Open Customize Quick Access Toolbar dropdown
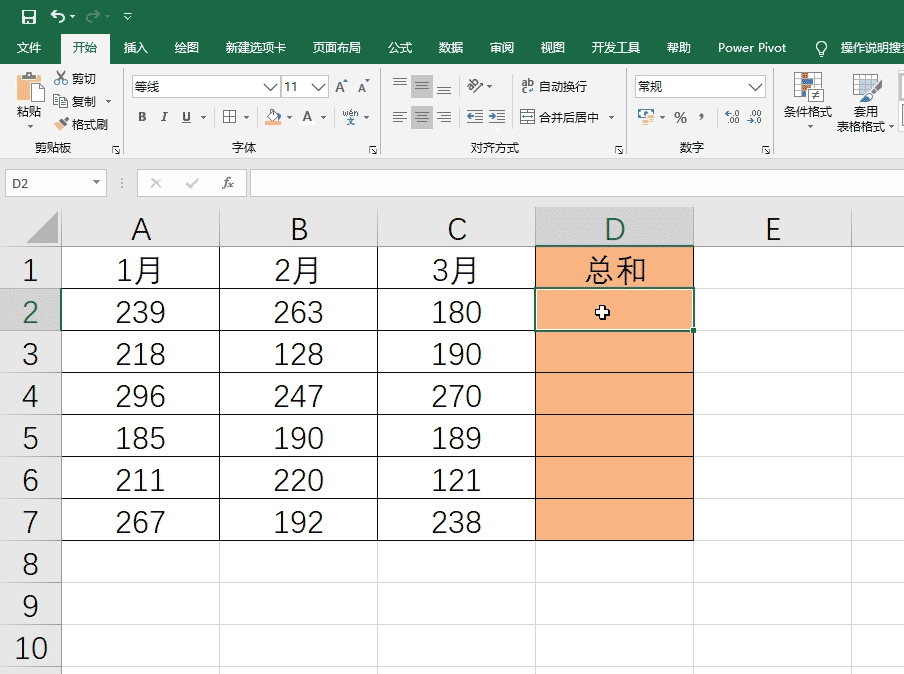This screenshot has height=674, width=904. [128, 17]
